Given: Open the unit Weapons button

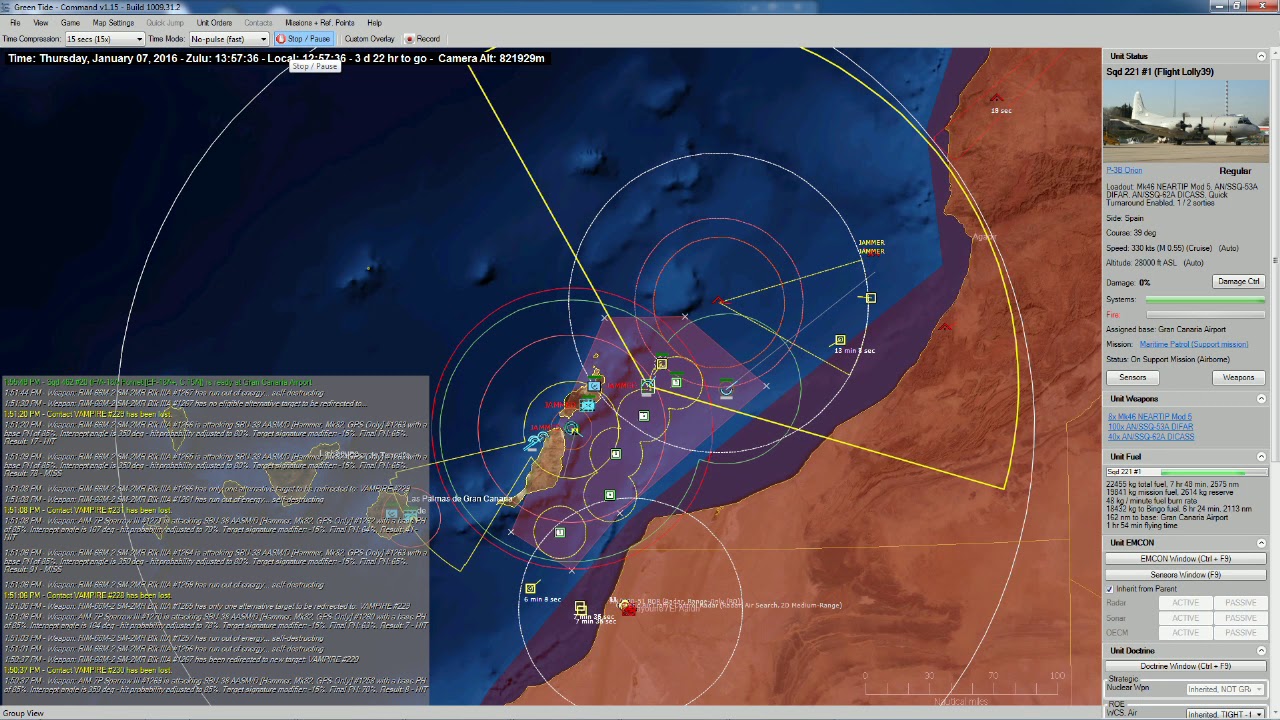Looking at the screenshot, I should 1238,378.
